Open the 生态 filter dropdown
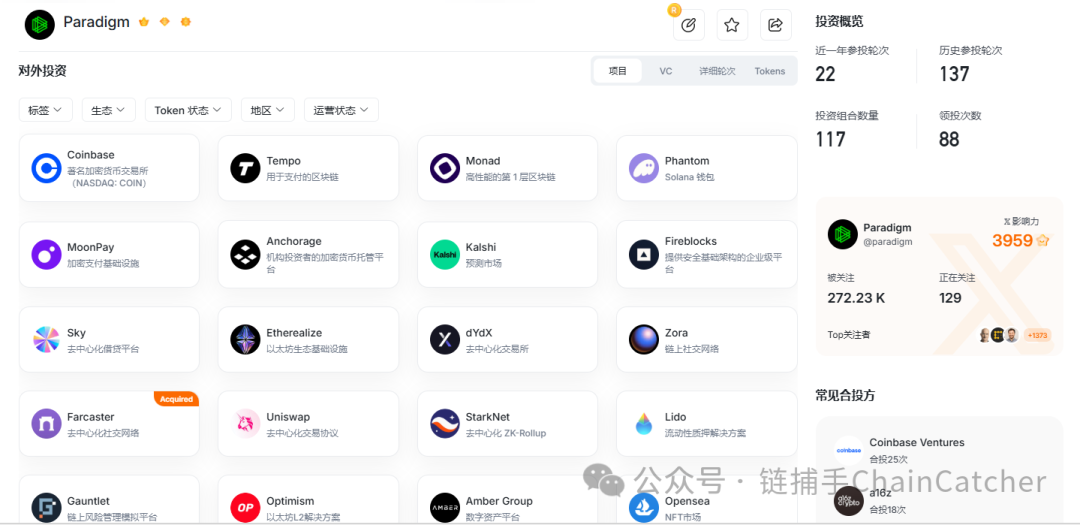The height and width of the screenshot is (525, 1080). point(109,110)
